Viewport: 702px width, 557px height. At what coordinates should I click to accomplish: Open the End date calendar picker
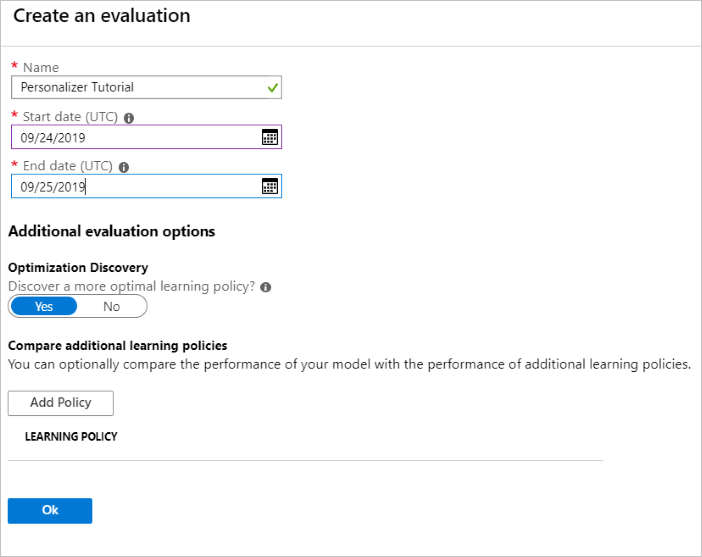point(269,186)
